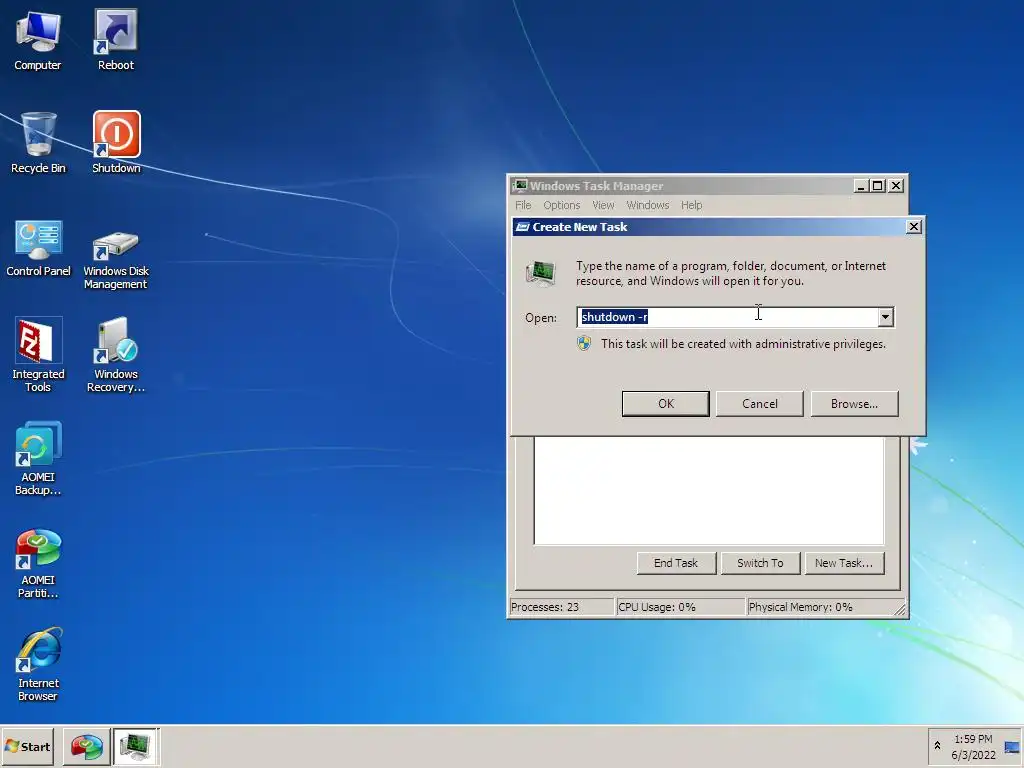Click the Open text field with shutdown -r
The image size is (1024, 768).
coord(727,317)
